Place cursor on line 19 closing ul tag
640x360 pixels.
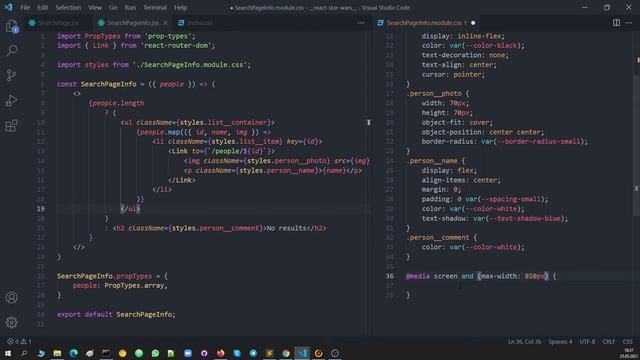coord(130,209)
